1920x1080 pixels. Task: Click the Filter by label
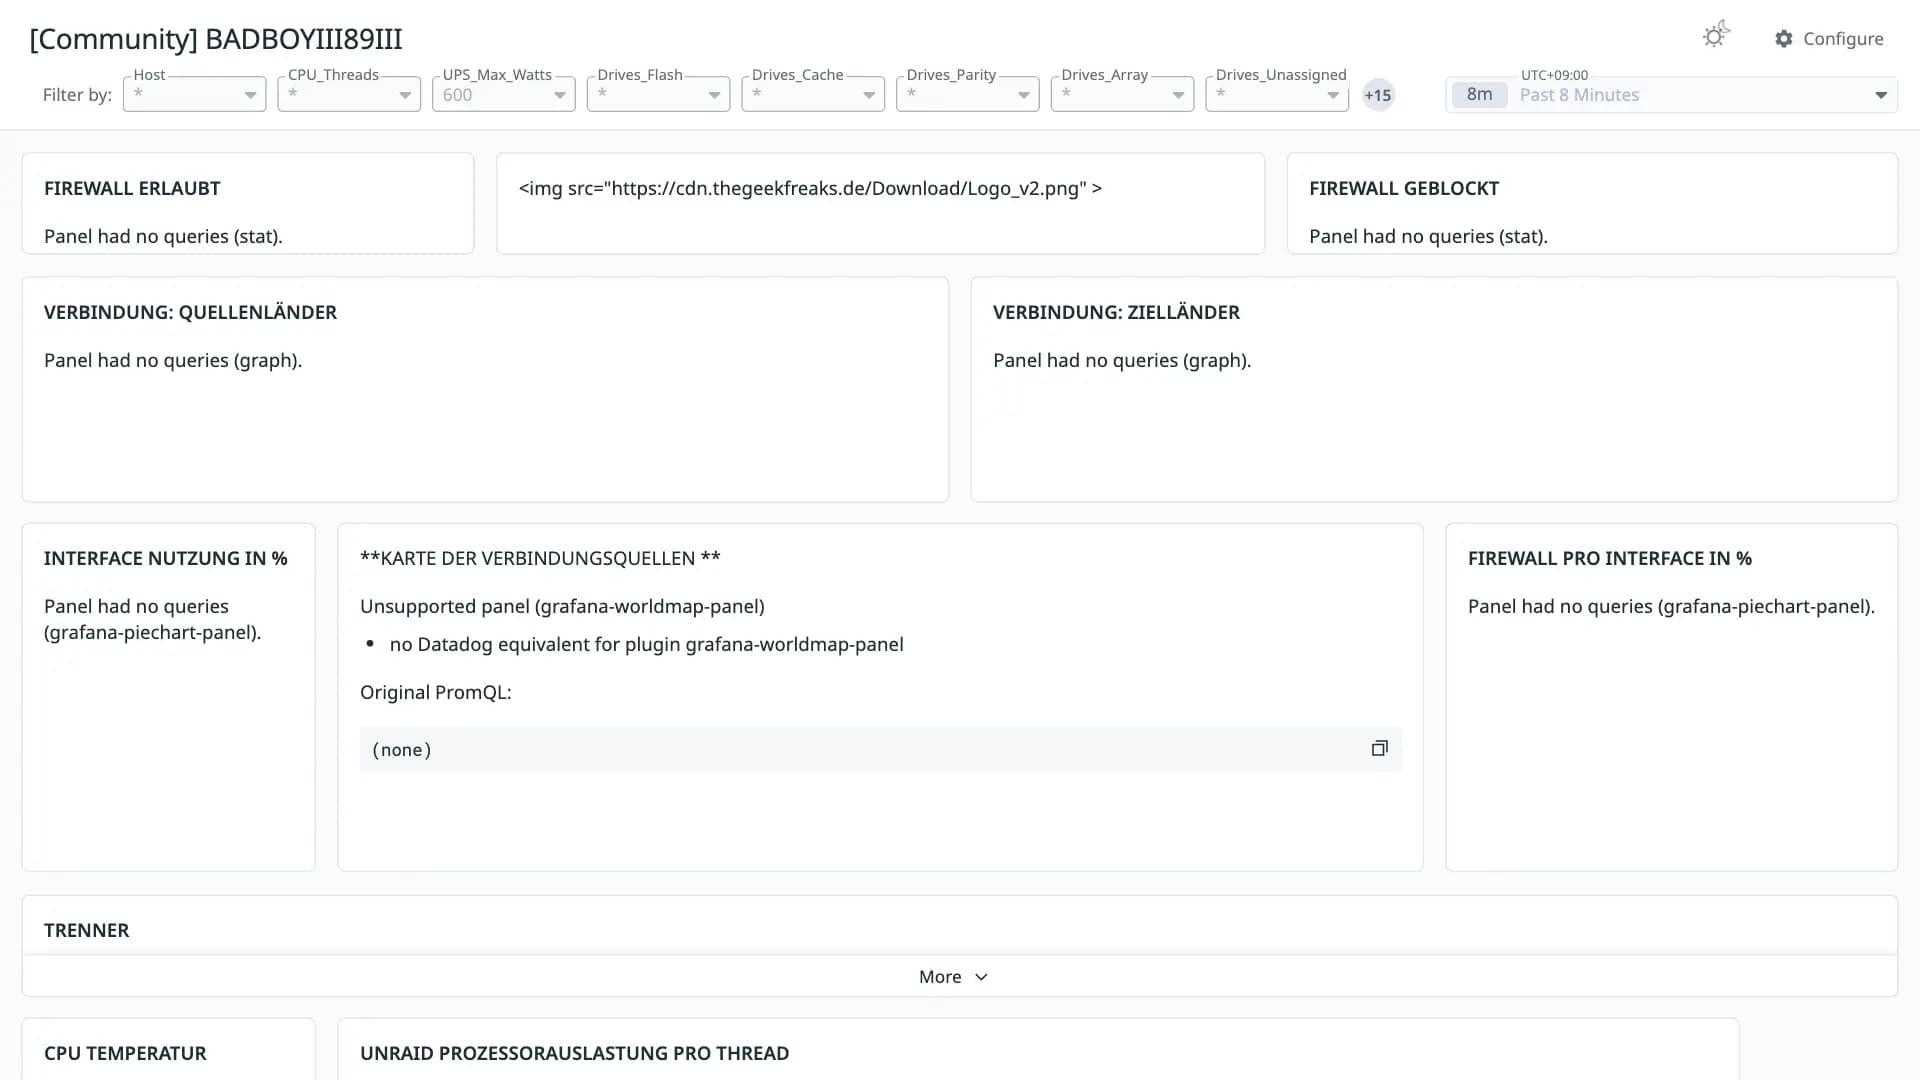click(x=77, y=95)
